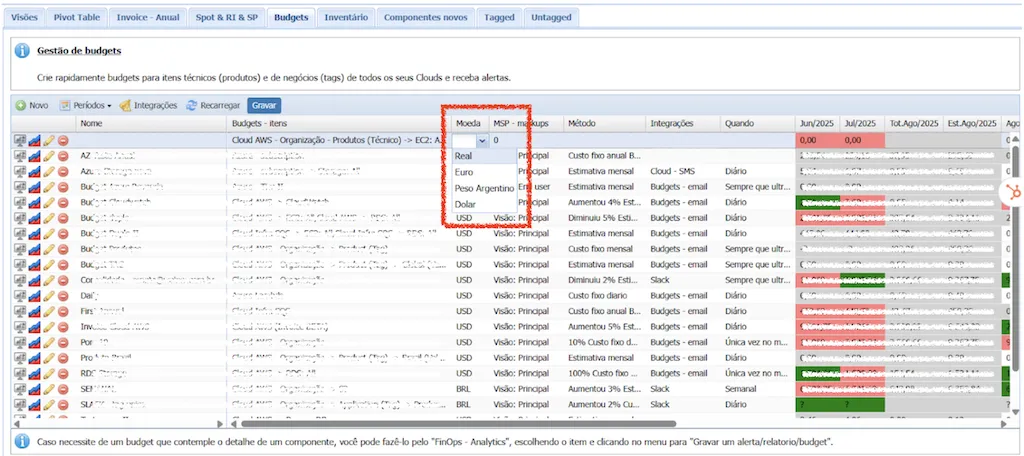Click the green Novo add icon

(21, 105)
